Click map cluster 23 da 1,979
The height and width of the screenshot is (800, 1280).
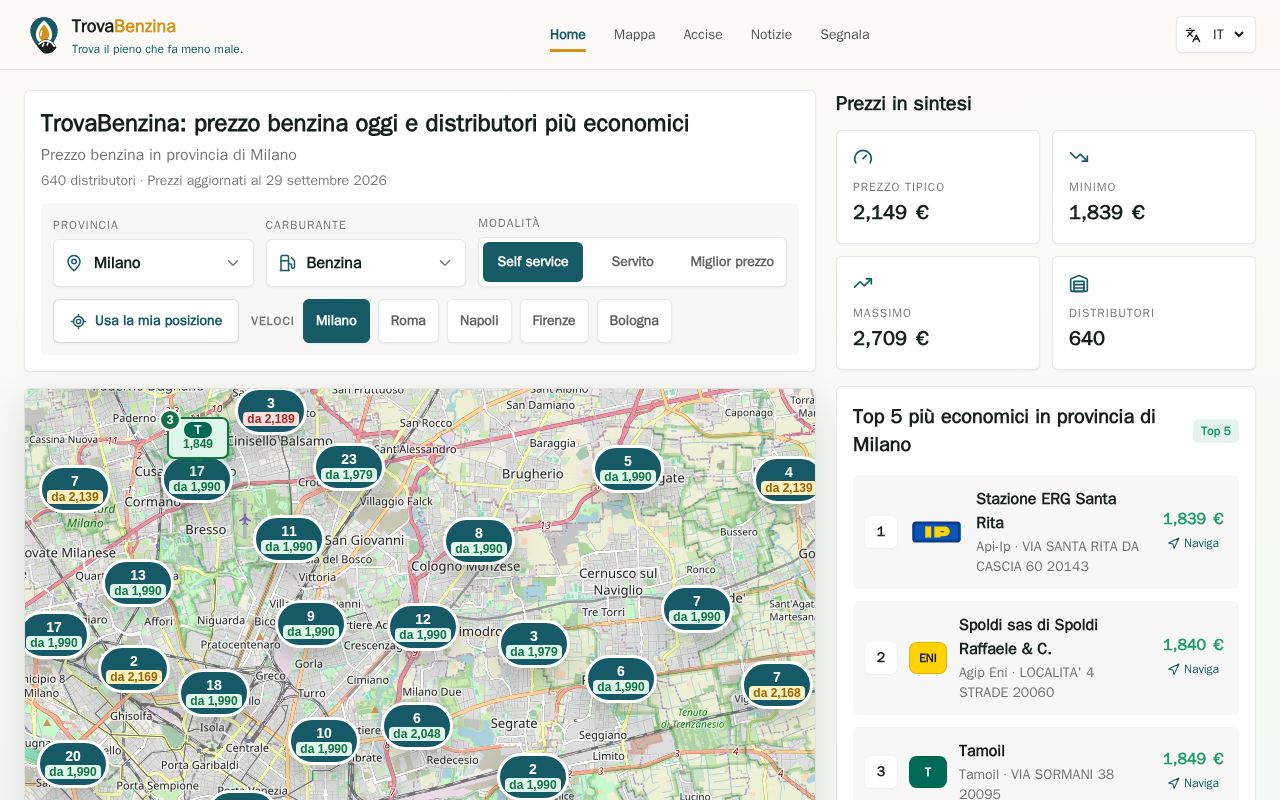click(x=349, y=467)
